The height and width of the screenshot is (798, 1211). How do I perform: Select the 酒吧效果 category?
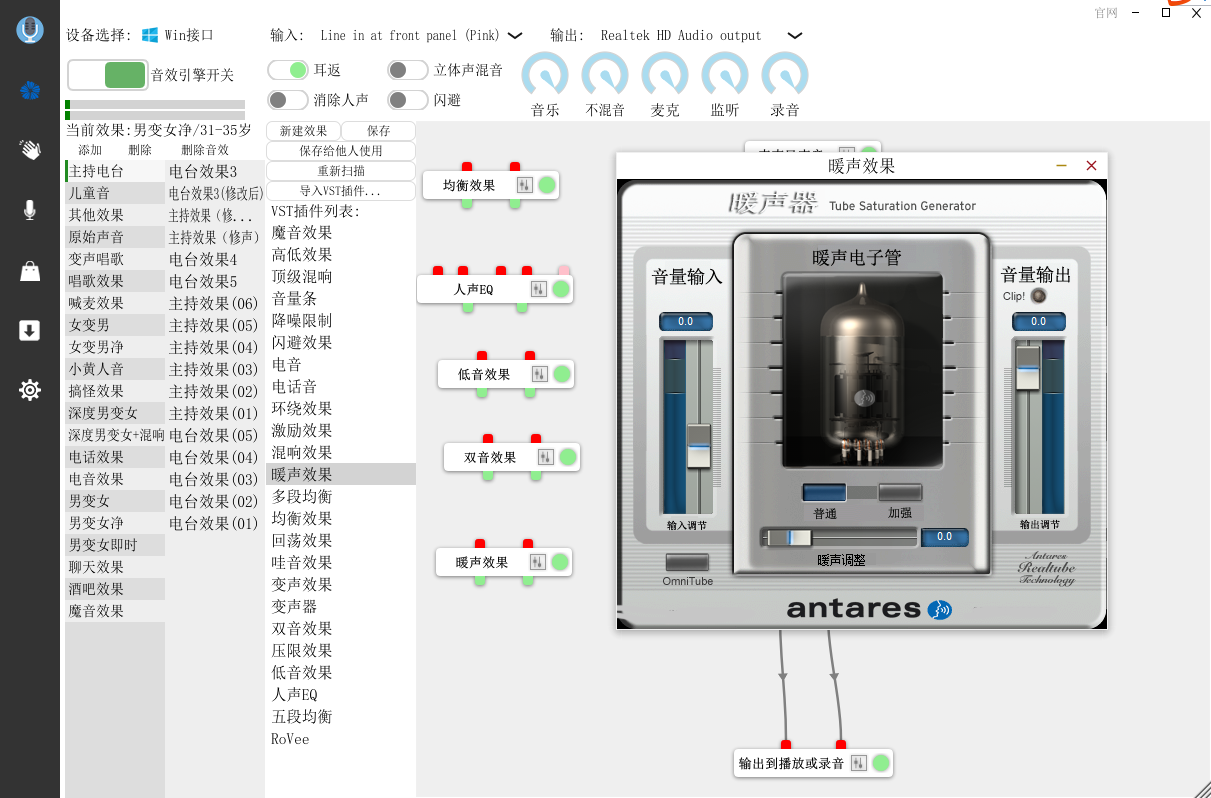coord(115,589)
